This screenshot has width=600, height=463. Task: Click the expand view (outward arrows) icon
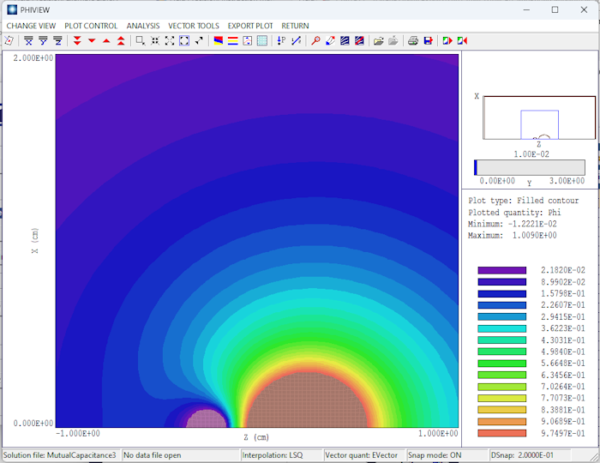170,41
